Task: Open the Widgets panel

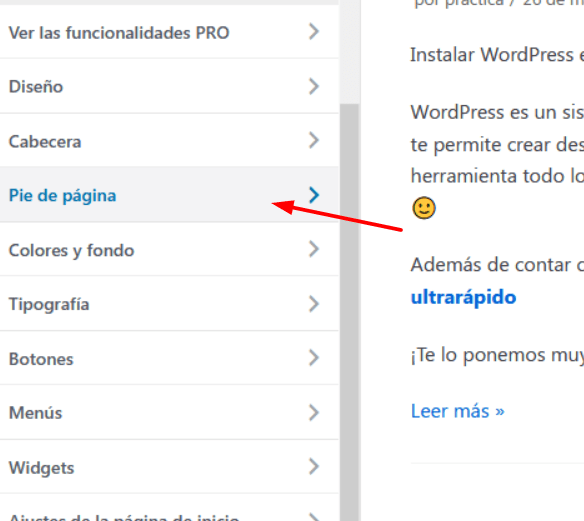Action: [169, 467]
